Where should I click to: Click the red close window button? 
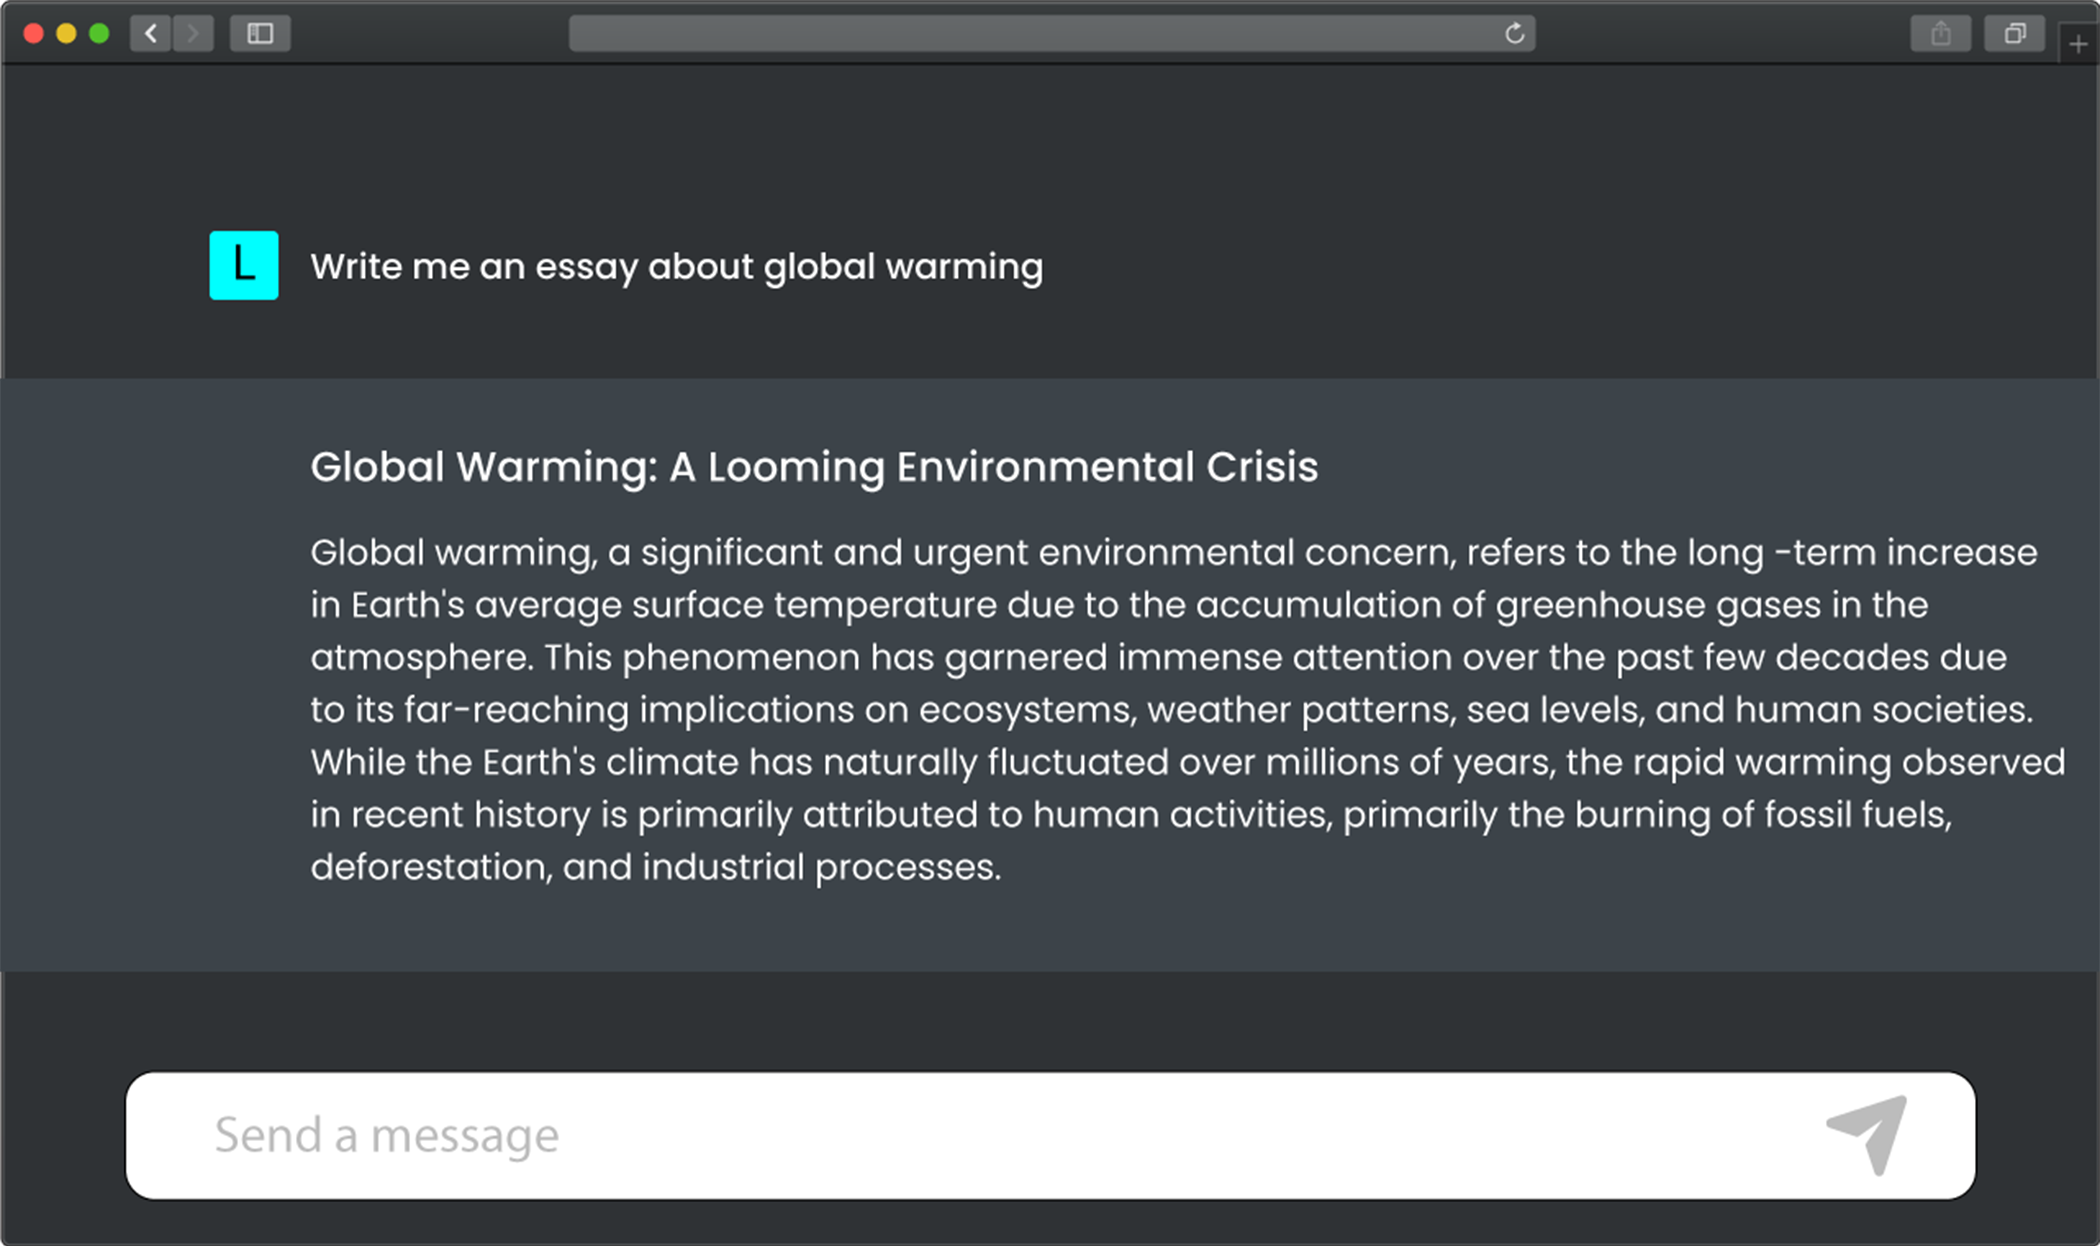pos(33,34)
